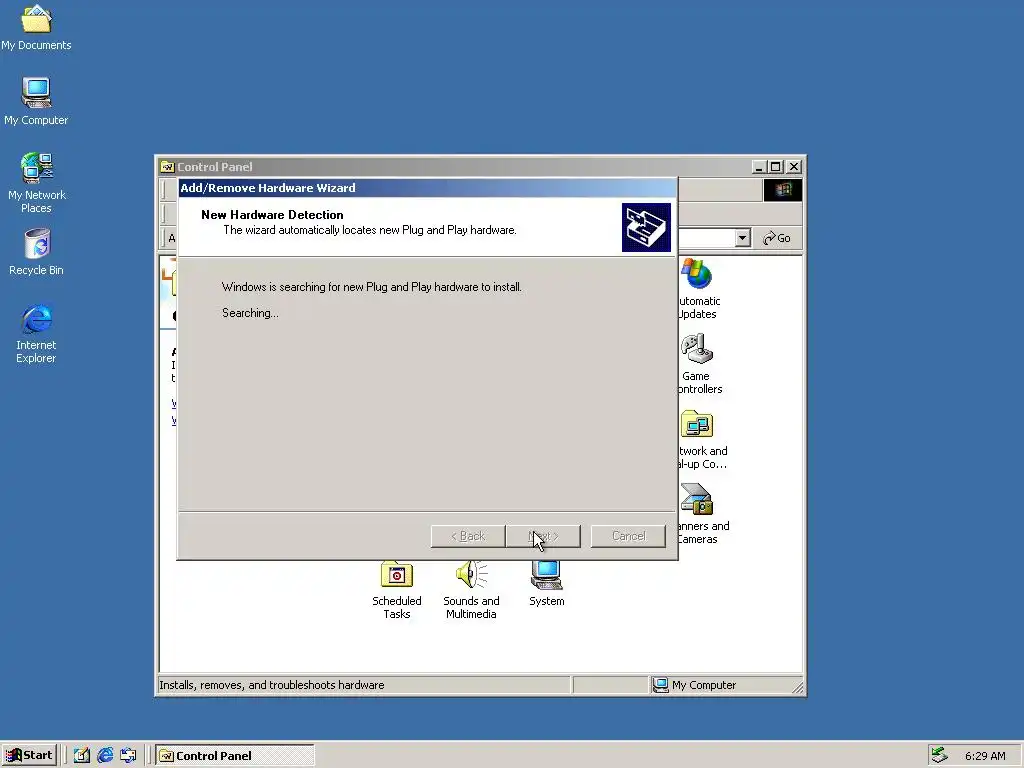Close the Control Panel window
Viewport: 1024px width, 768px height.
(x=793, y=167)
